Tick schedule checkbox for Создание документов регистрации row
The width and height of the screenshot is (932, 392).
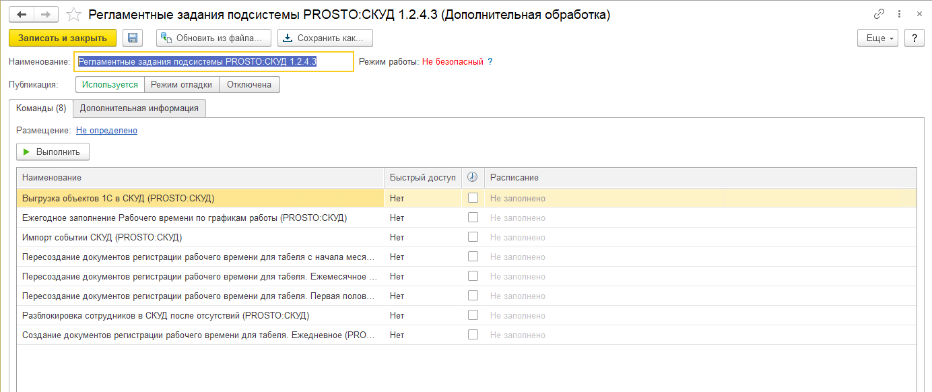point(473,334)
